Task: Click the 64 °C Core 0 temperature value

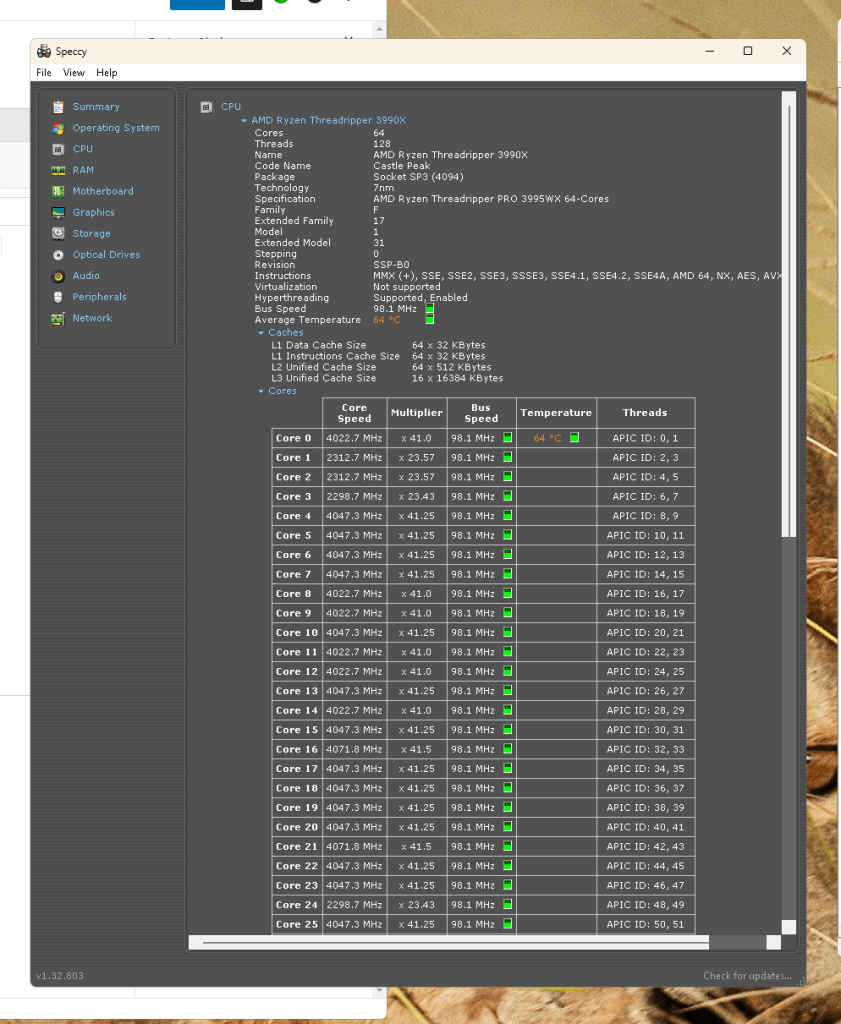Action: click(547, 438)
